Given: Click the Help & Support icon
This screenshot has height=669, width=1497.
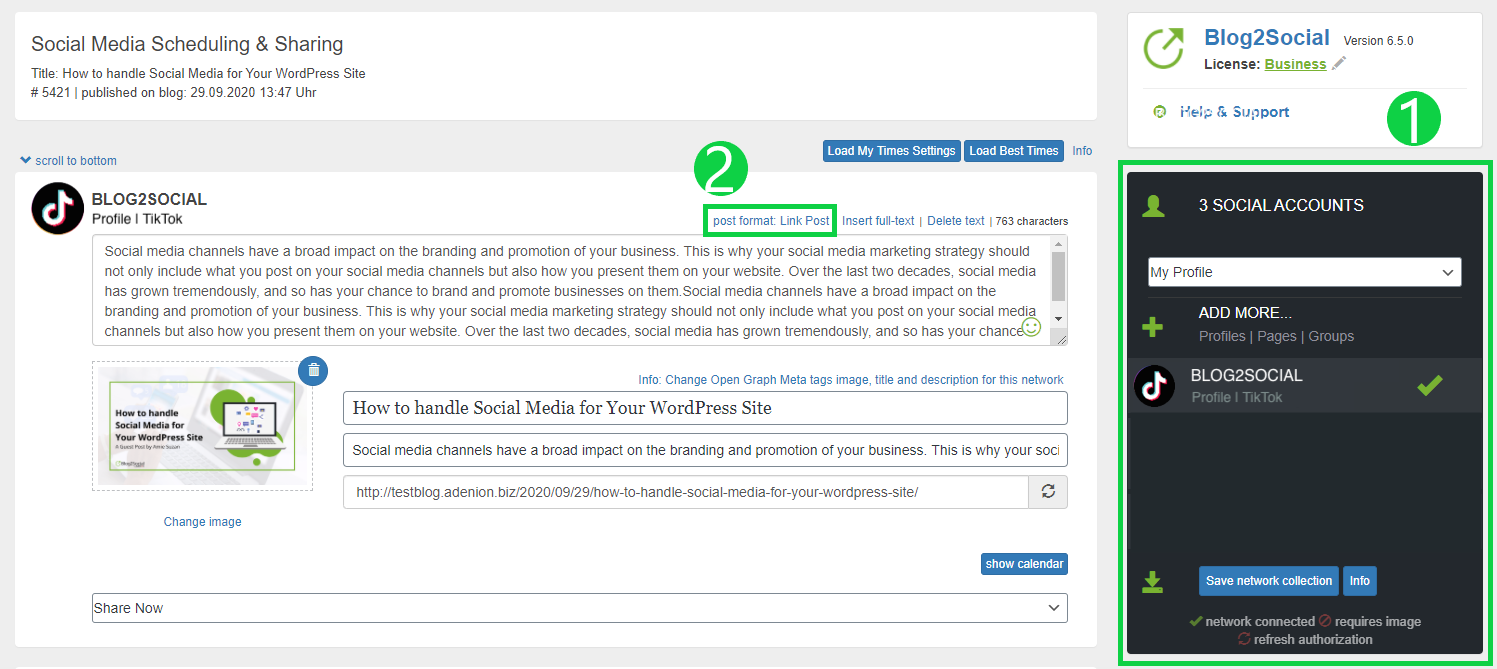Looking at the screenshot, I should 1160,112.
